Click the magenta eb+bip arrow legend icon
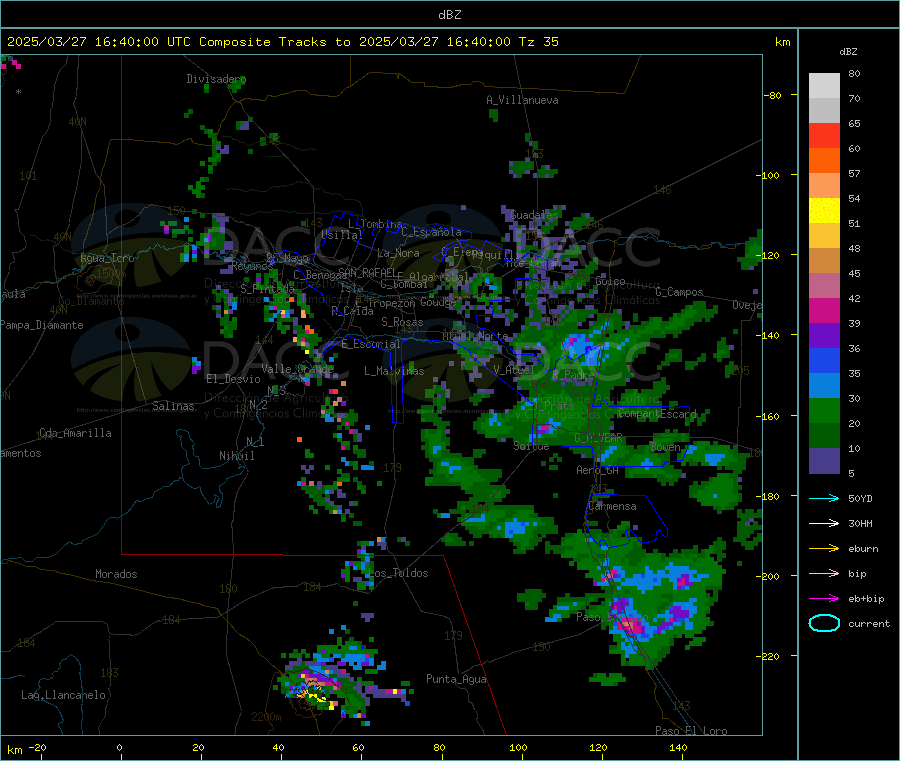This screenshot has width=900, height=761. click(x=824, y=599)
